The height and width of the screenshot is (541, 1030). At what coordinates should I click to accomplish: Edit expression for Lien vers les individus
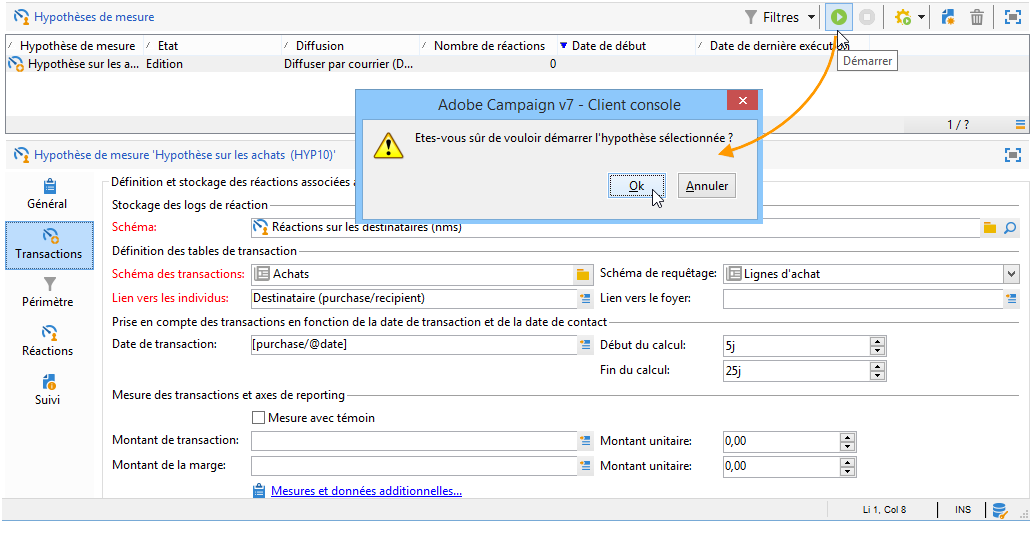(x=585, y=299)
